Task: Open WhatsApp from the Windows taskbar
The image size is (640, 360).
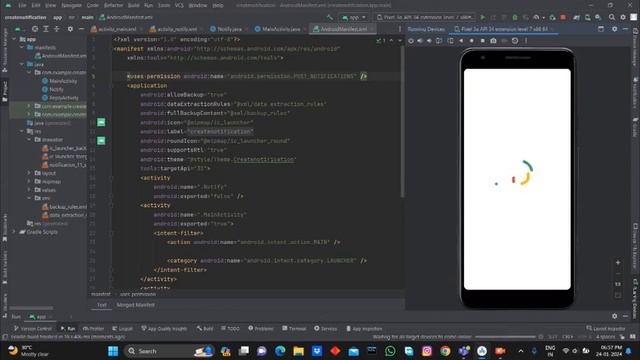Action: (390, 351)
